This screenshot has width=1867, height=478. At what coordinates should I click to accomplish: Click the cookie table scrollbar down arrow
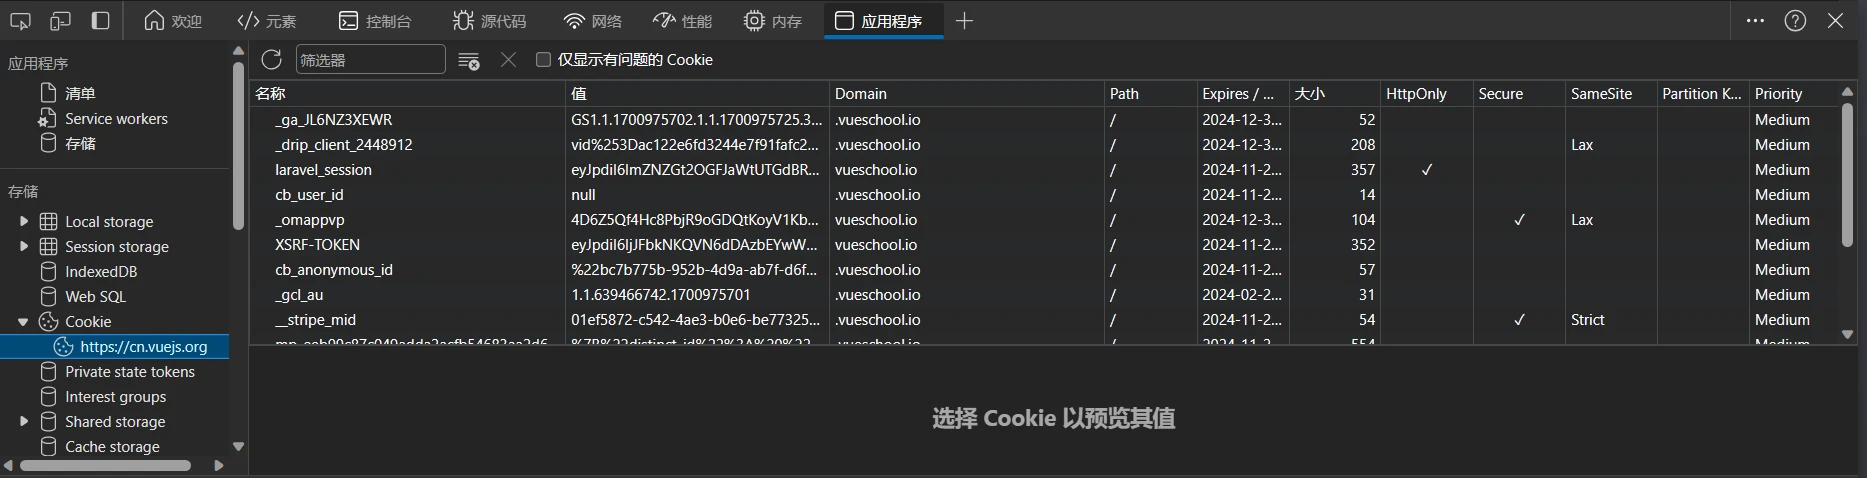tap(1847, 335)
